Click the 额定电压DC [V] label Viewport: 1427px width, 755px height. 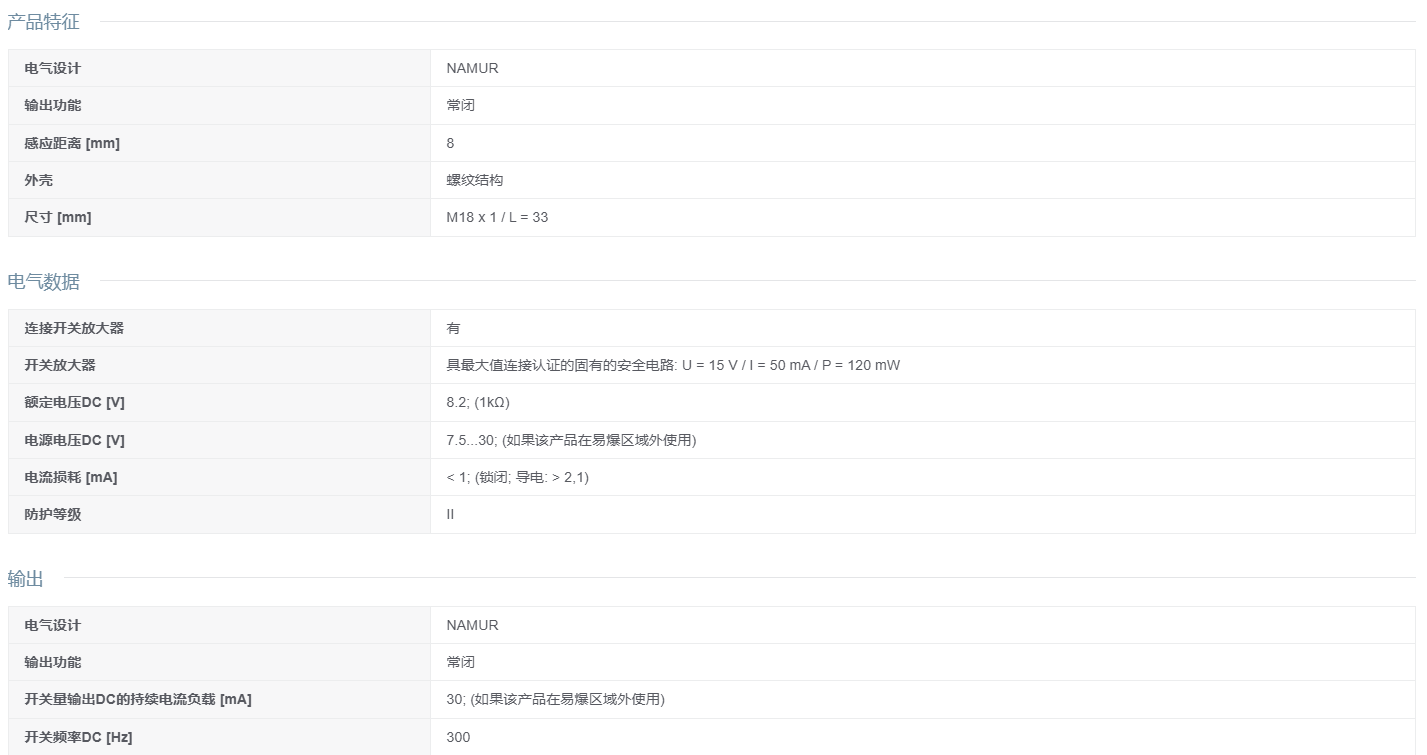pyautogui.click(x=75, y=402)
